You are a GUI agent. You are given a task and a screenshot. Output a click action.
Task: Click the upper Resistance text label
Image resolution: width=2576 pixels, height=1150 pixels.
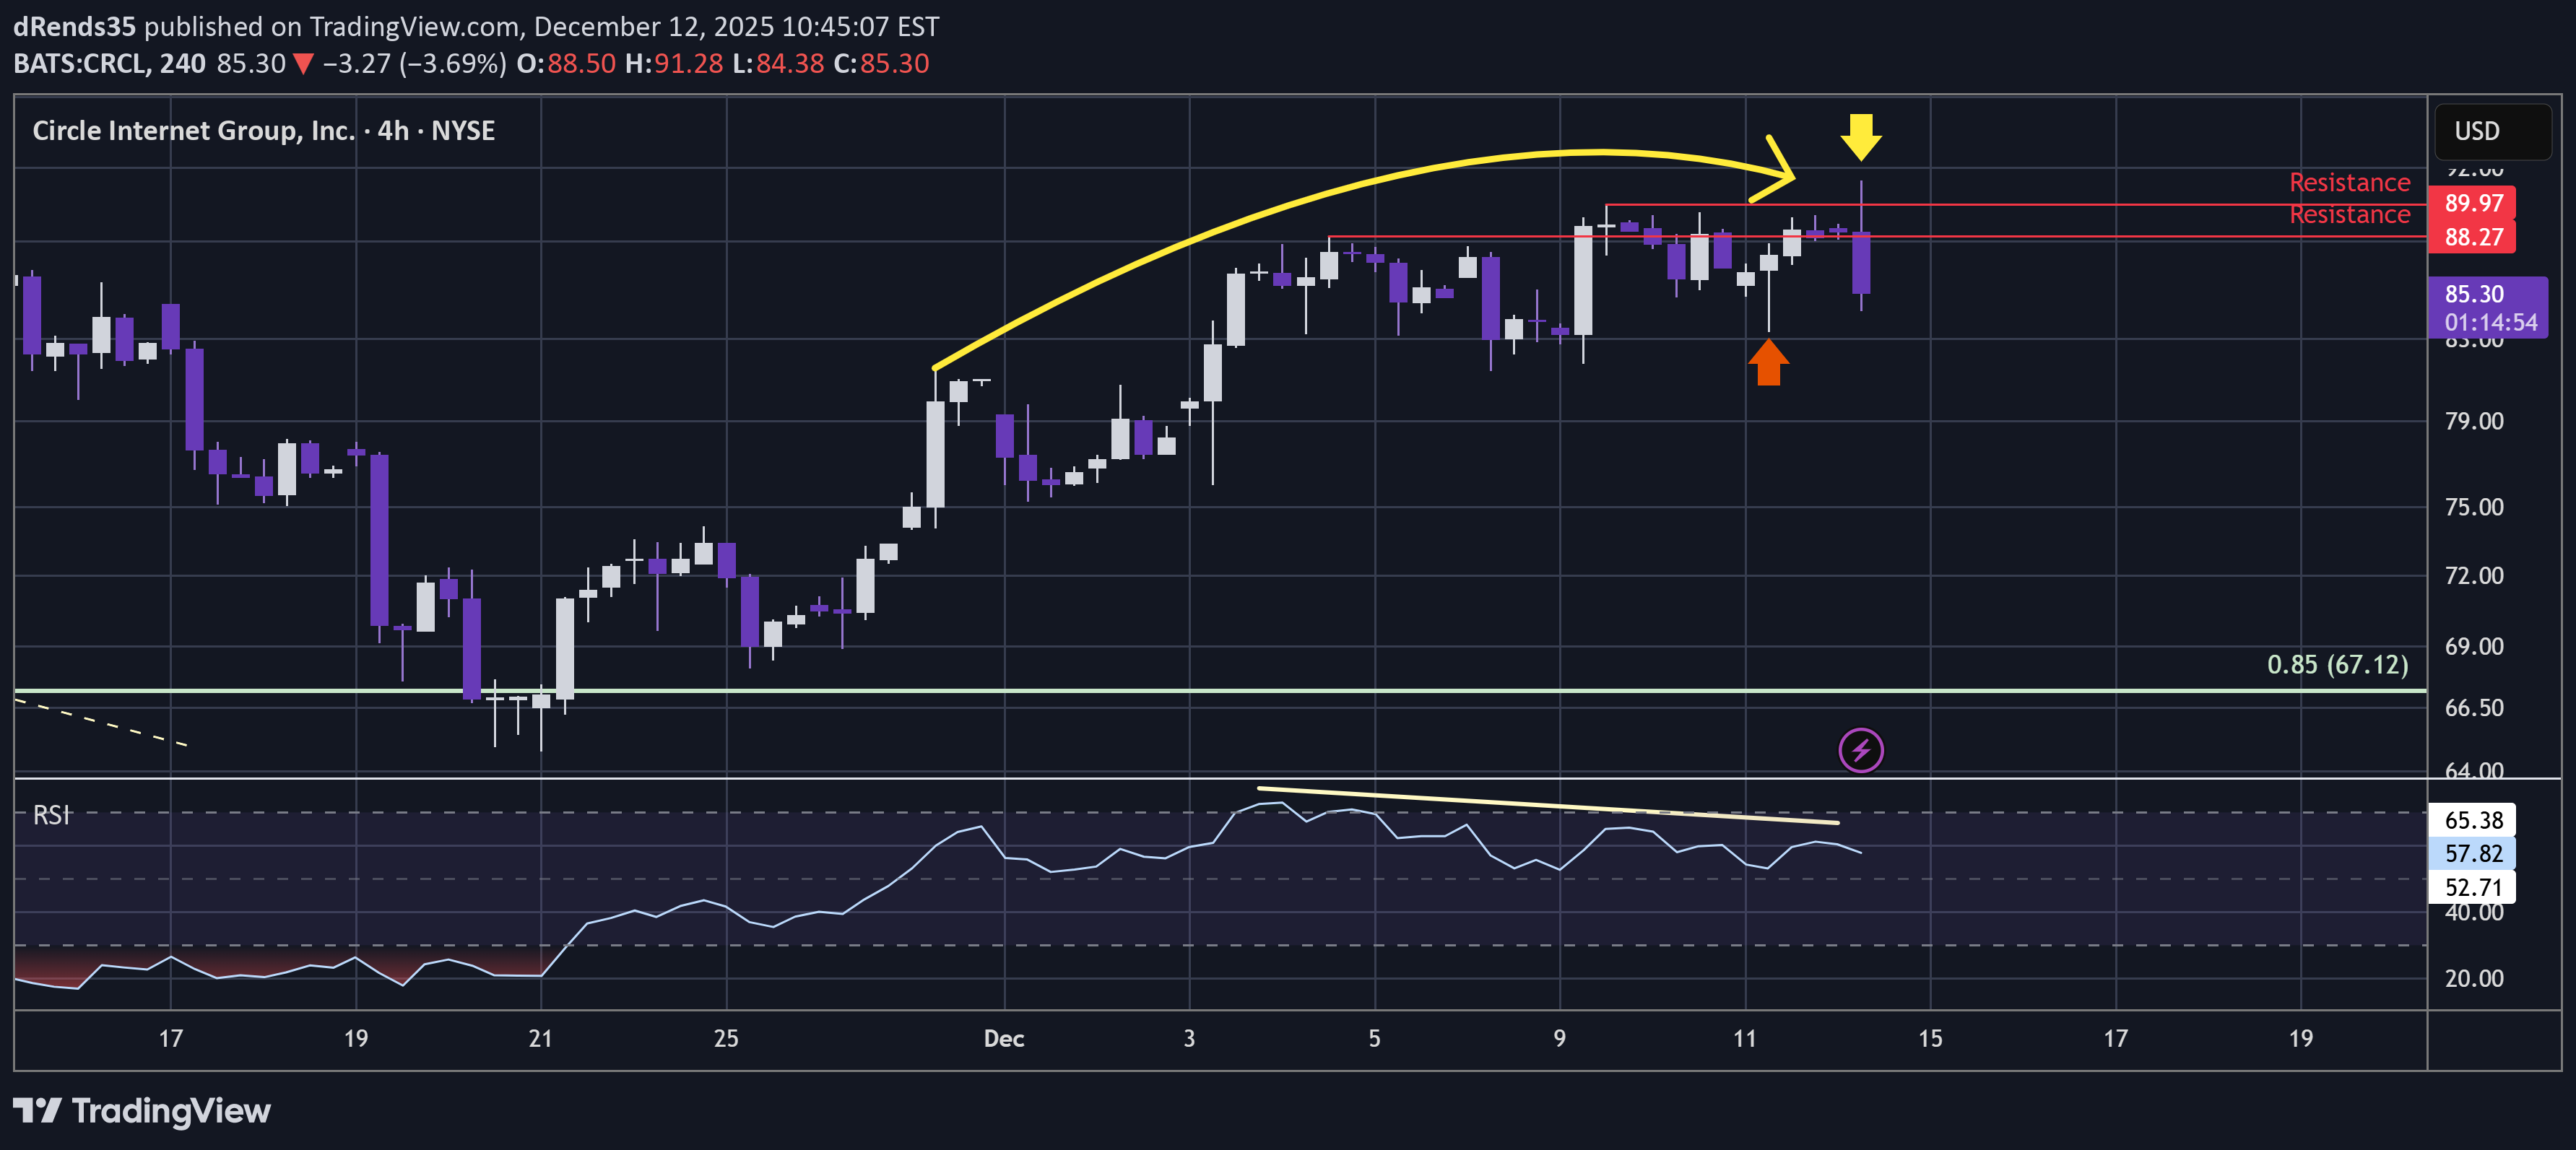(2349, 182)
